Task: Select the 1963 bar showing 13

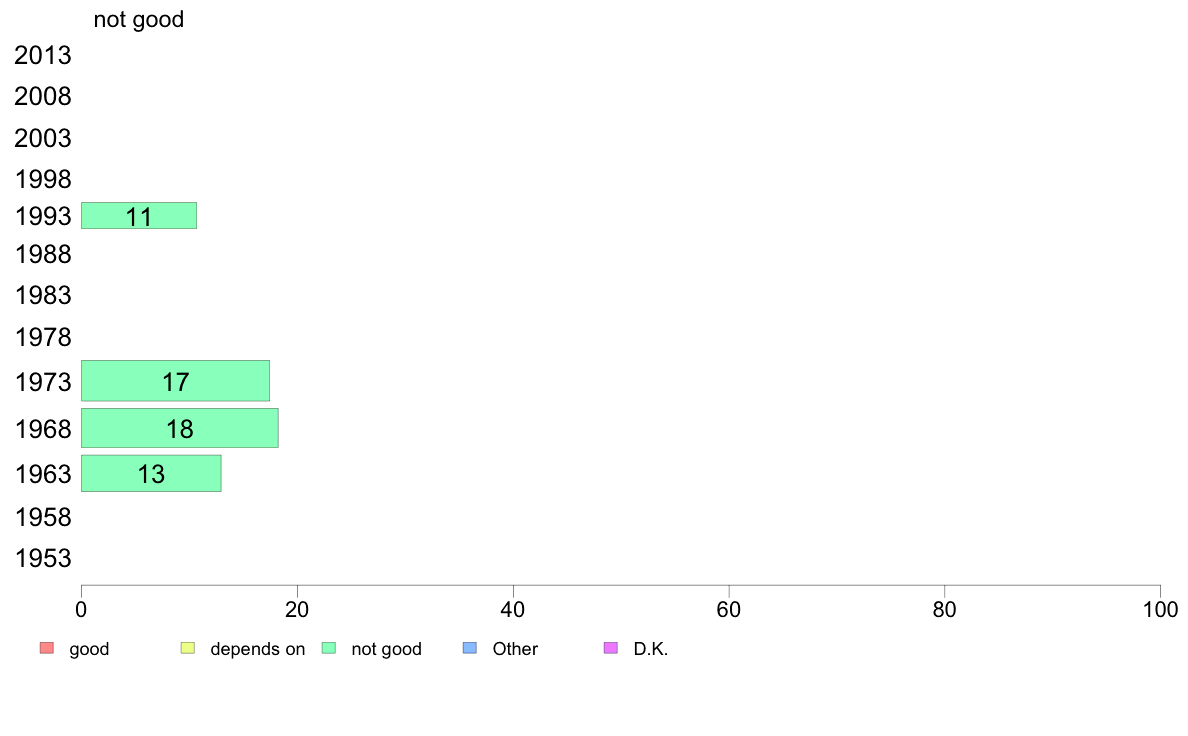Action: (x=151, y=474)
